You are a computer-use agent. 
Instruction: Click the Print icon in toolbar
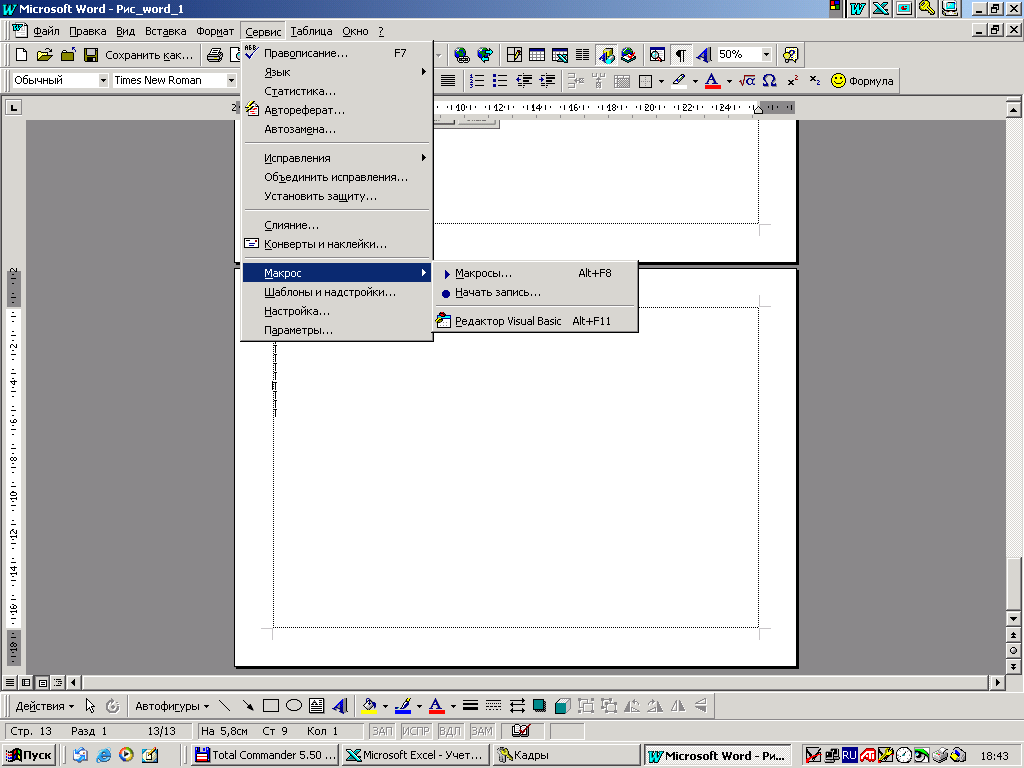(x=215, y=55)
